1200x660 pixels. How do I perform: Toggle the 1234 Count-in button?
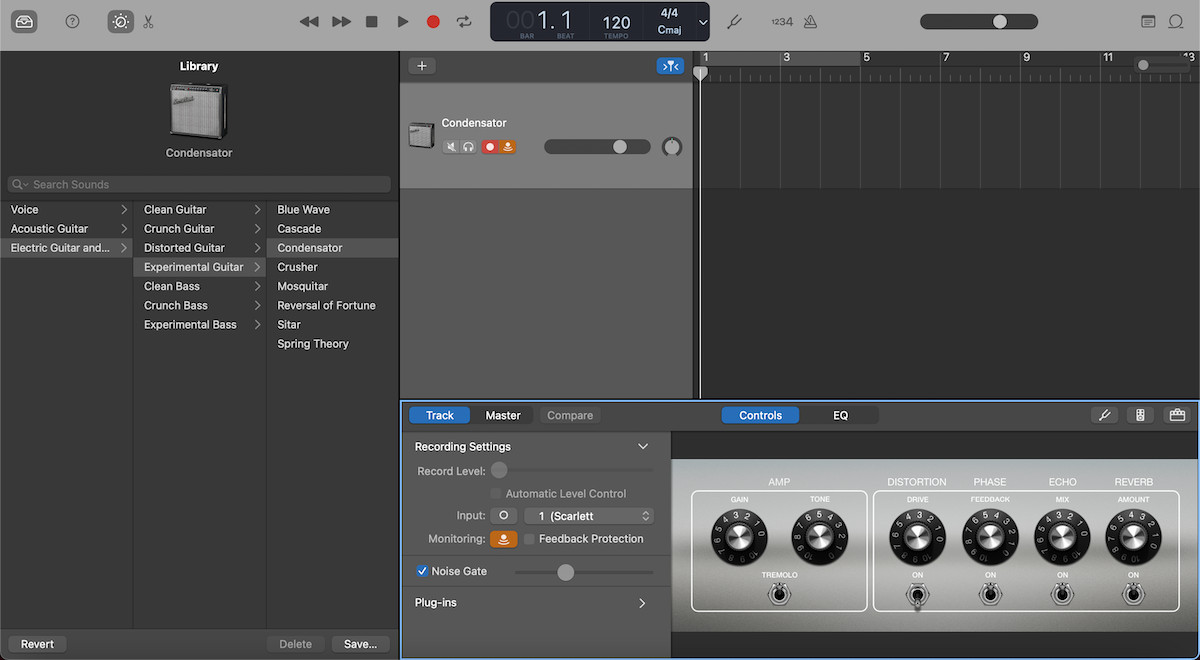[x=782, y=21]
